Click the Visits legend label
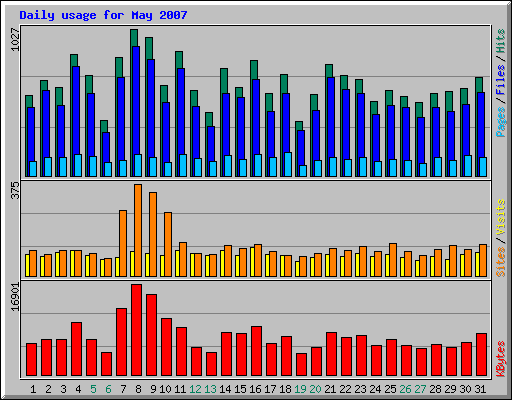The image size is (512, 400). (501, 218)
